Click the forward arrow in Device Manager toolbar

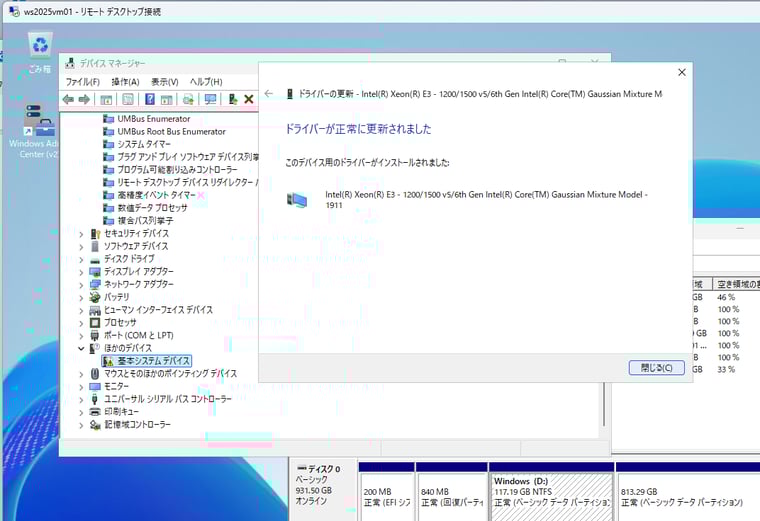click(x=84, y=99)
